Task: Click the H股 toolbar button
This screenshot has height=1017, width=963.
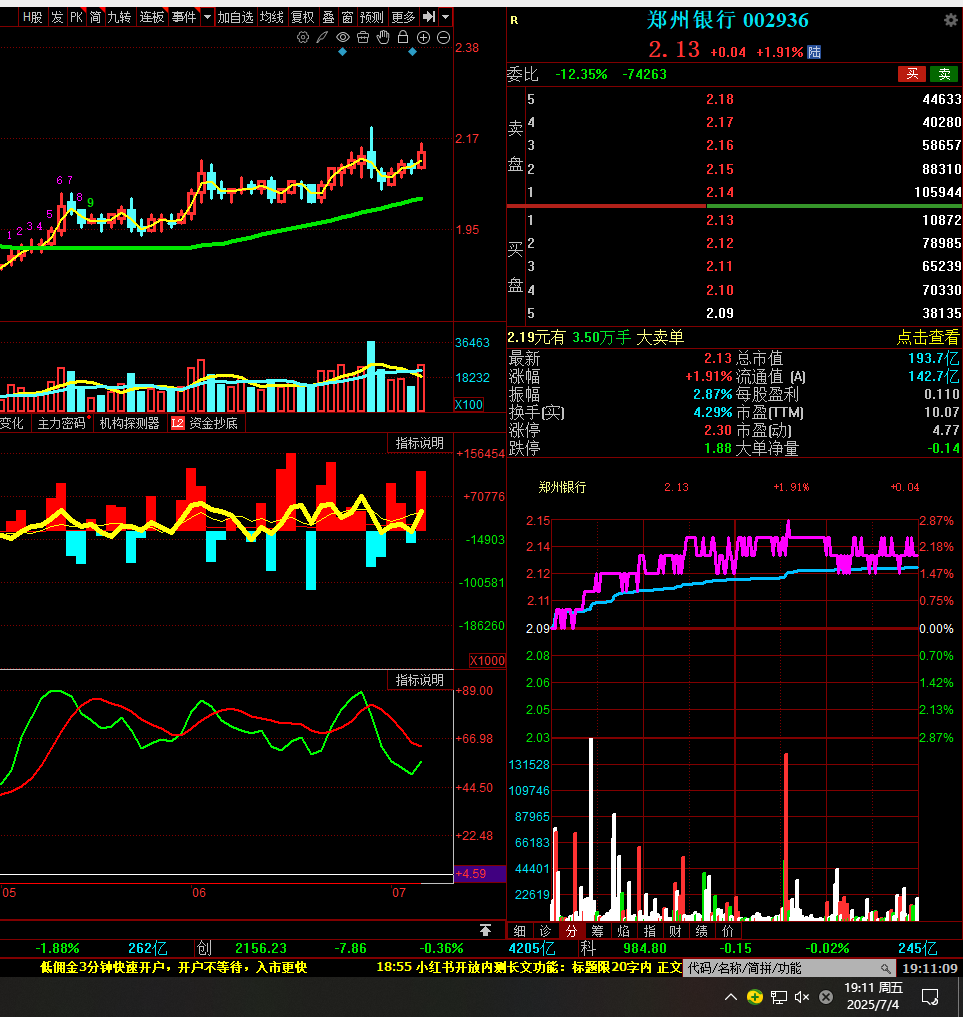Action: [32, 17]
